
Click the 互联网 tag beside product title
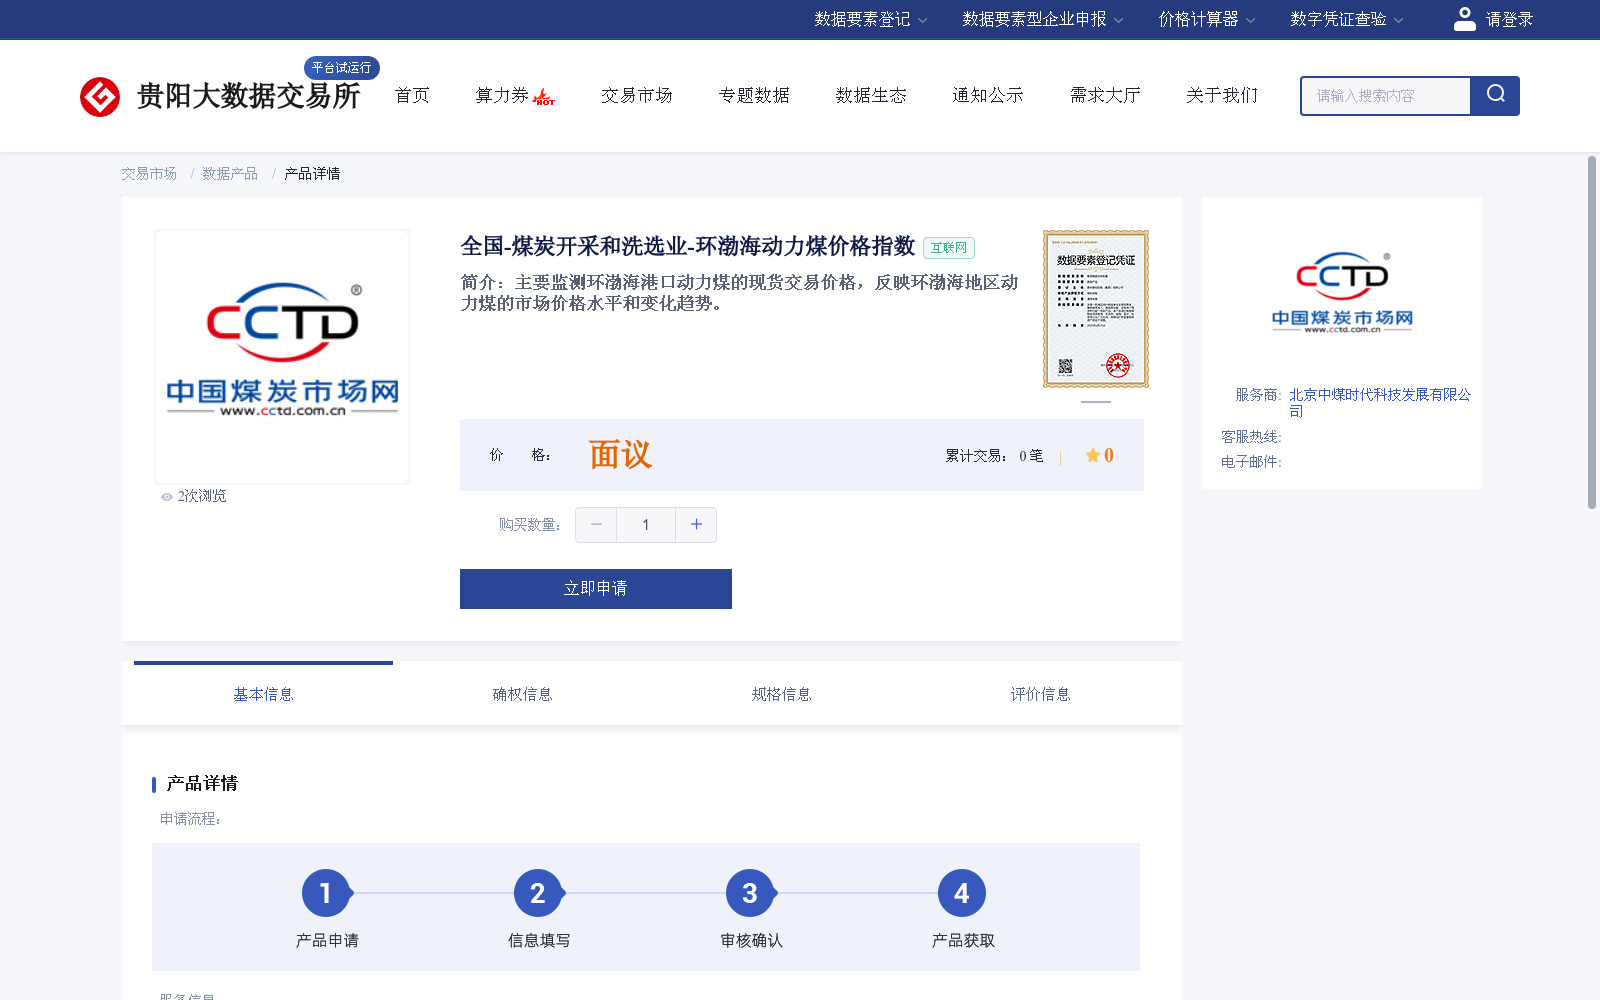[x=949, y=248]
